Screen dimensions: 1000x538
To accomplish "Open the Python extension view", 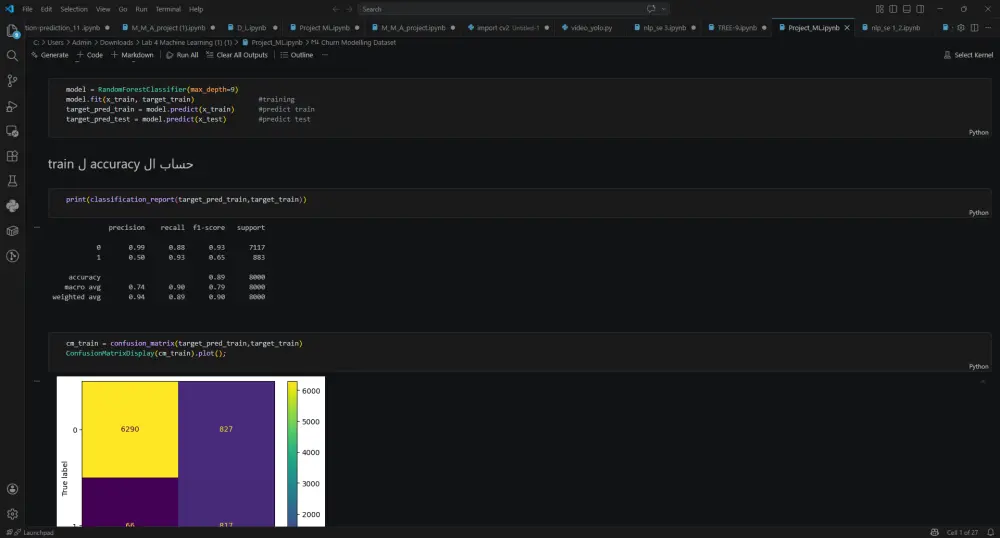I will 12,206.
